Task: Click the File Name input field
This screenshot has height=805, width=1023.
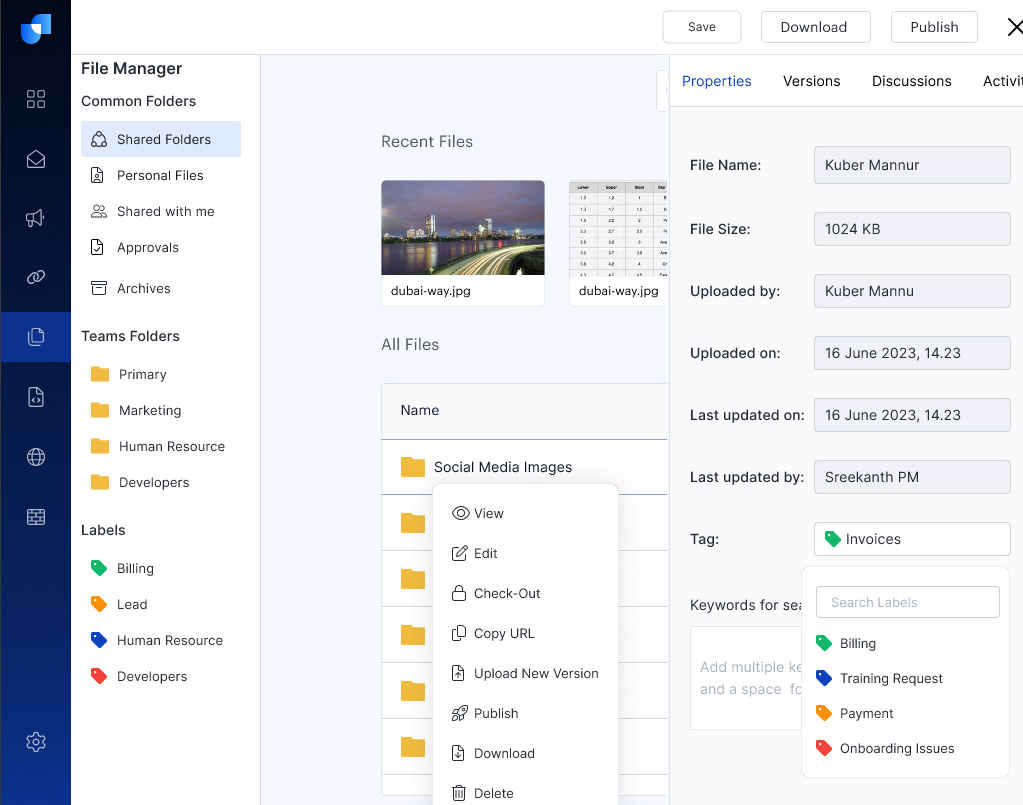Action: point(912,165)
